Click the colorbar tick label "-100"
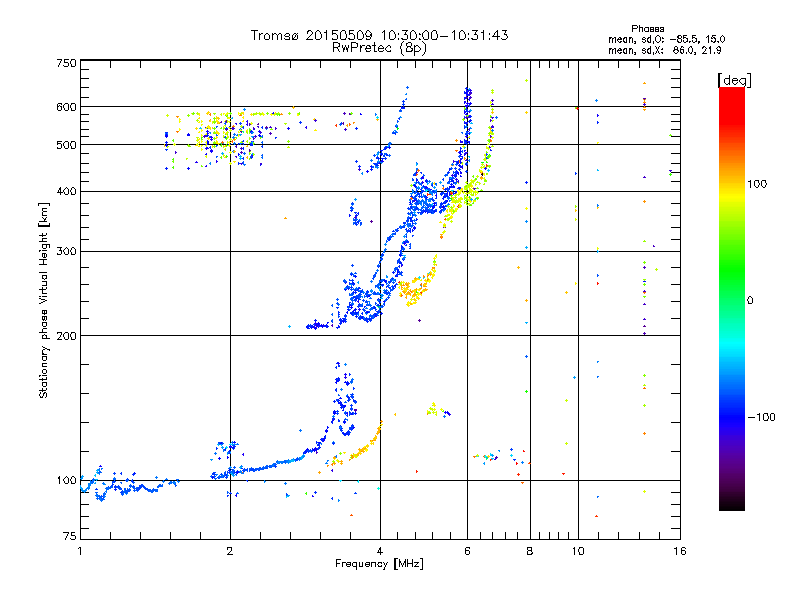Image resolution: width=800 pixels, height=600 pixels. tap(761, 417)
